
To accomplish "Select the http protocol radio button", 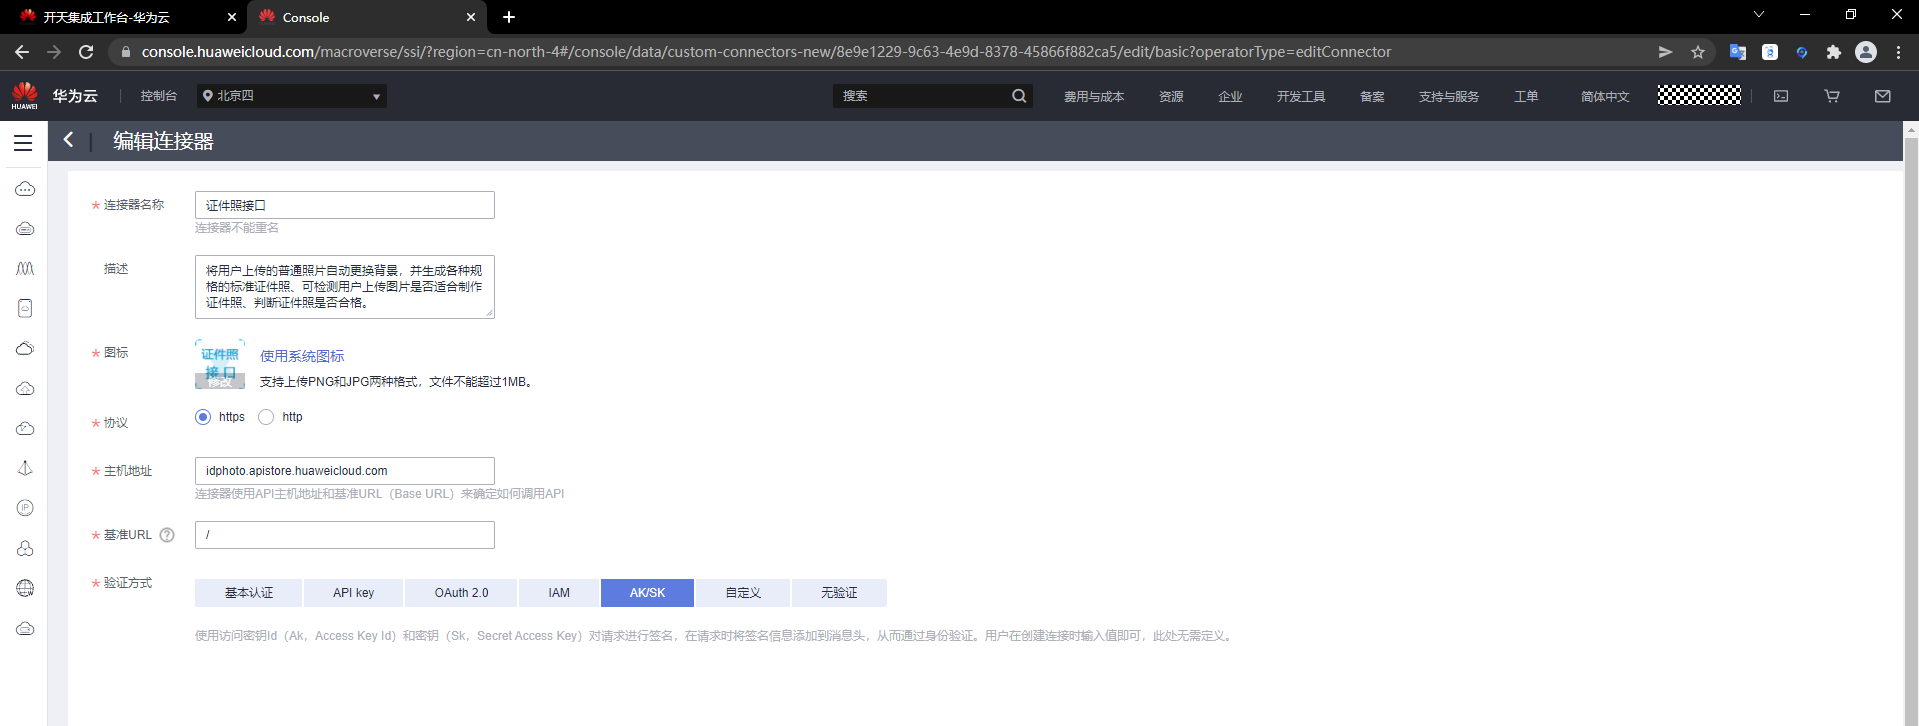I will pos(266,417).
